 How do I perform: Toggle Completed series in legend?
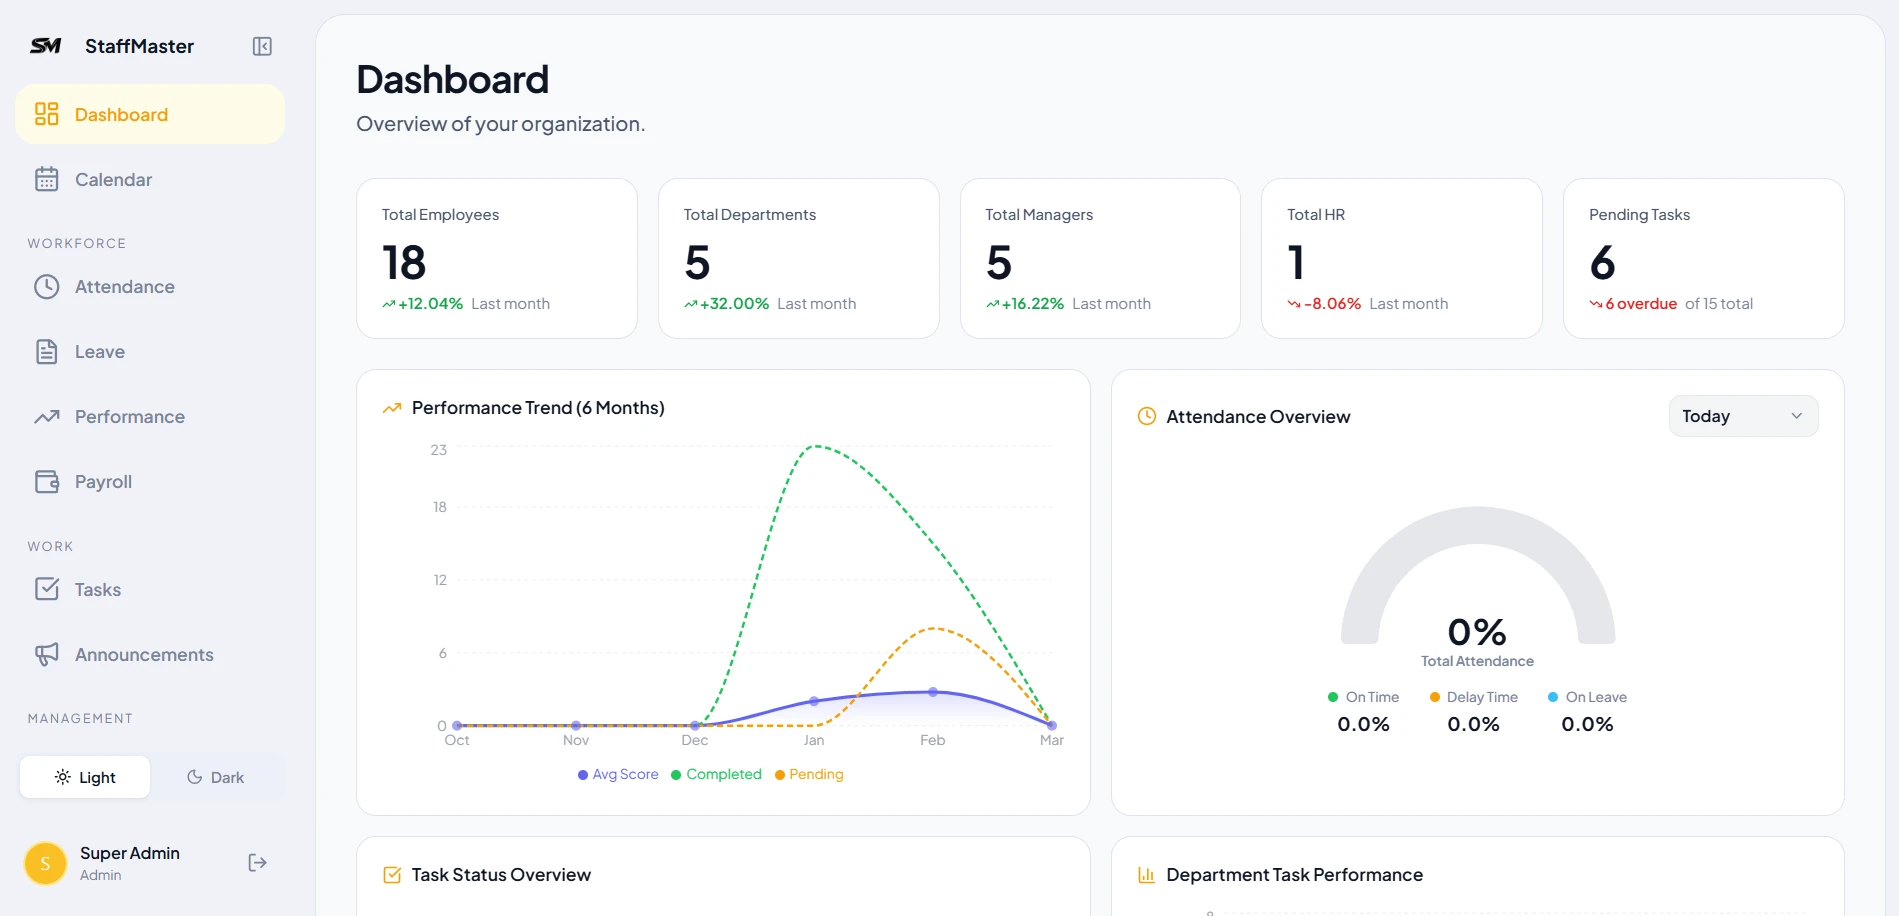point(716,774)
